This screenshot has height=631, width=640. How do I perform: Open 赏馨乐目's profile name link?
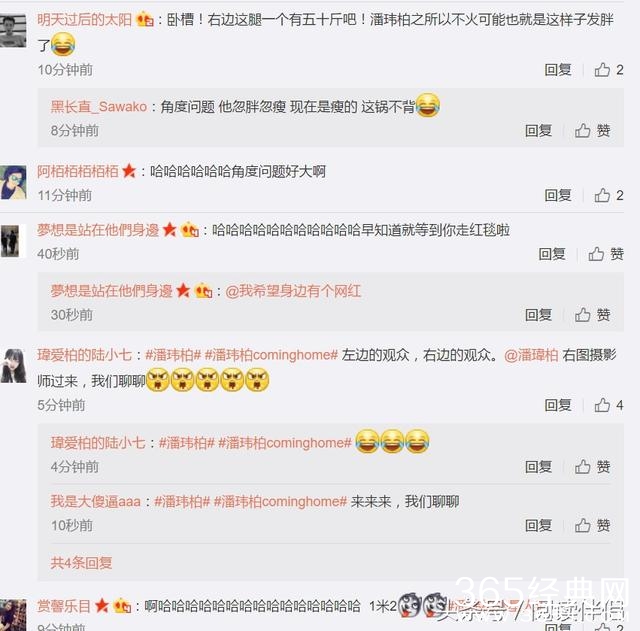64,606
